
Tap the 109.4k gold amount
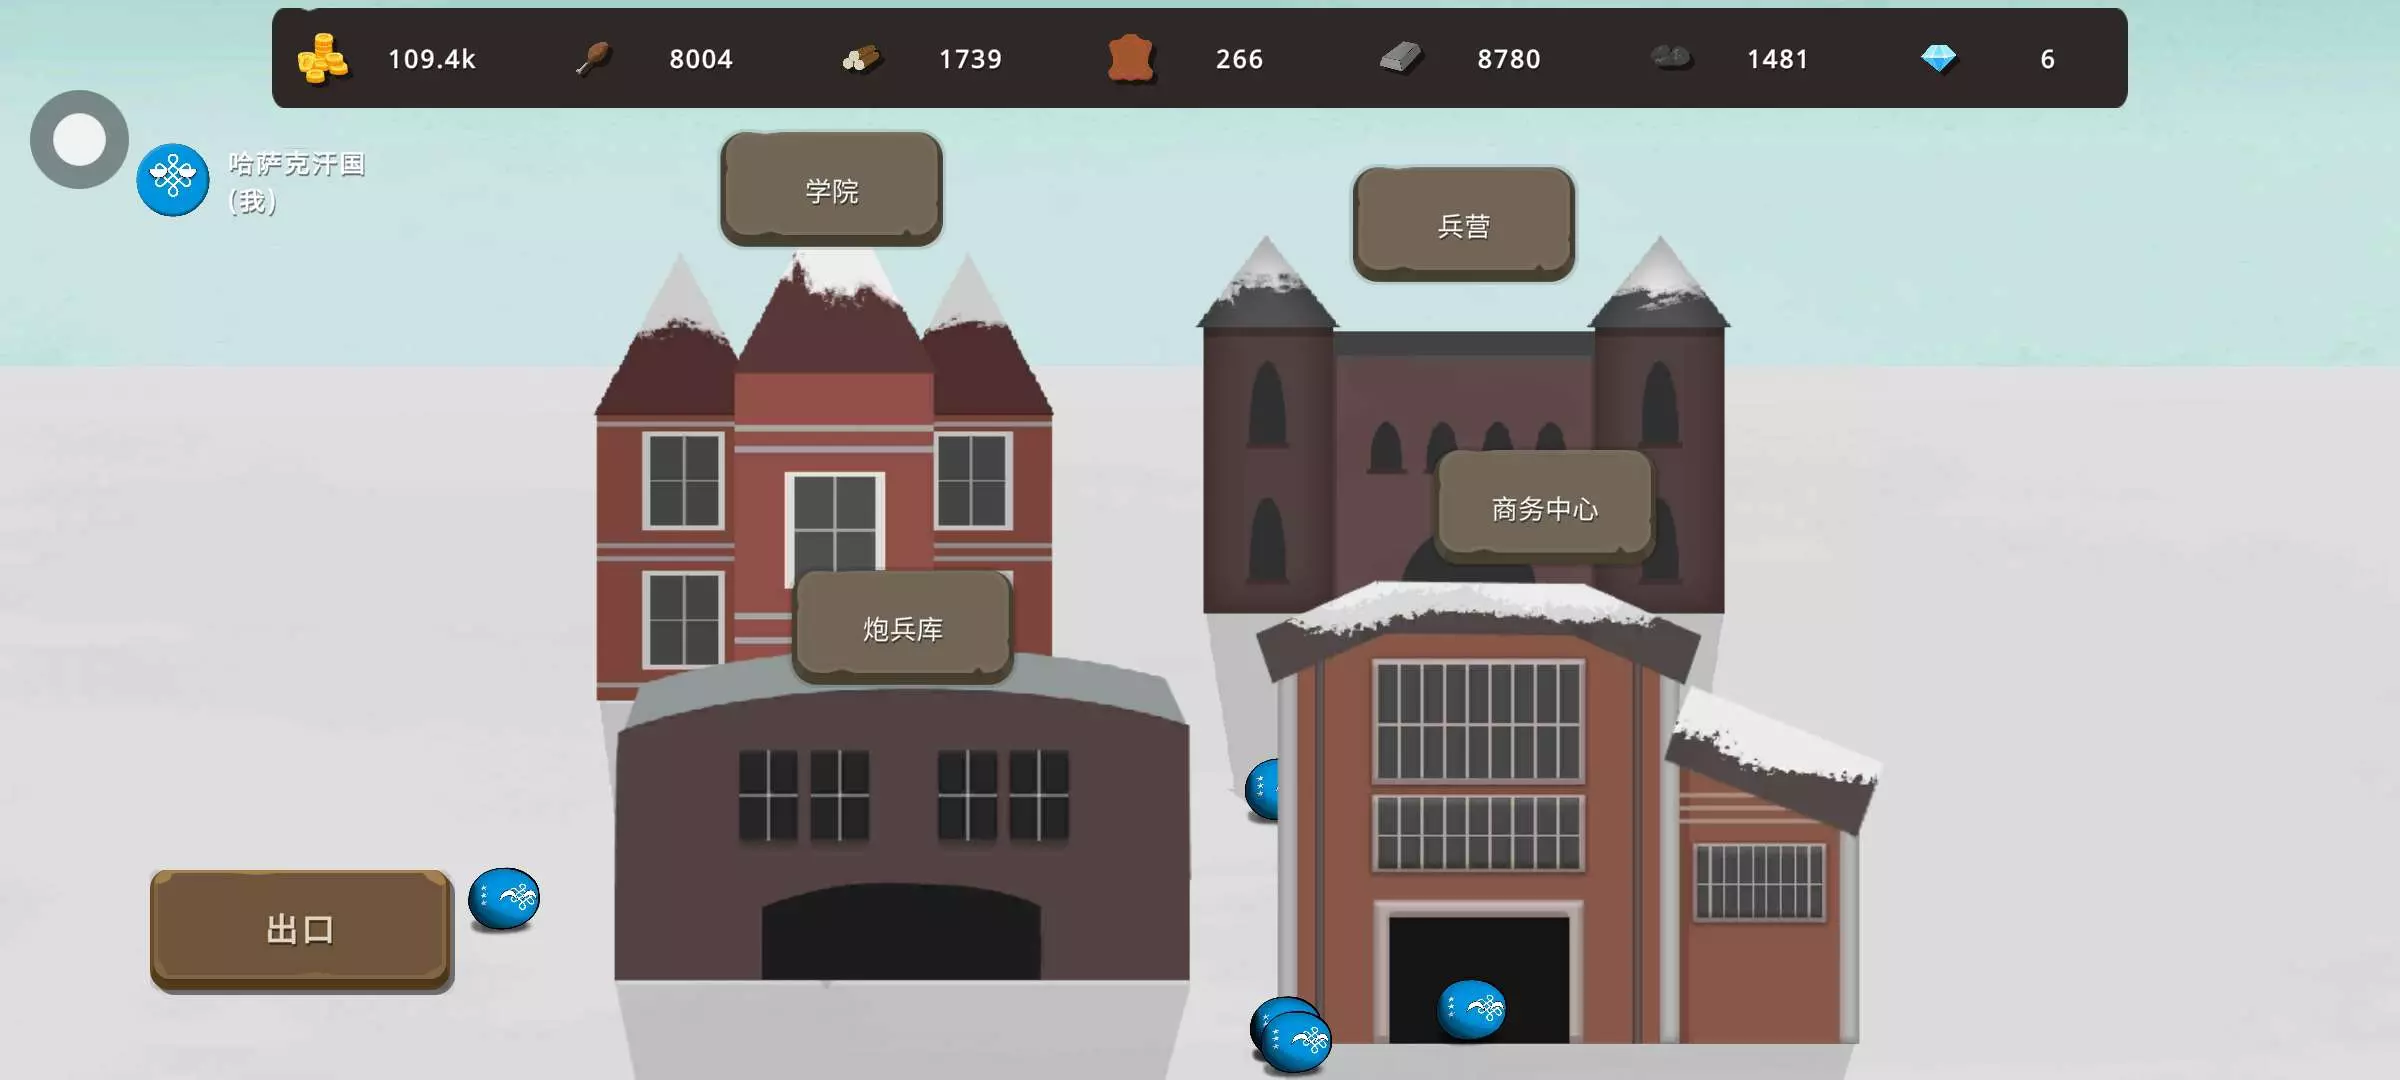tap(431, 59)
